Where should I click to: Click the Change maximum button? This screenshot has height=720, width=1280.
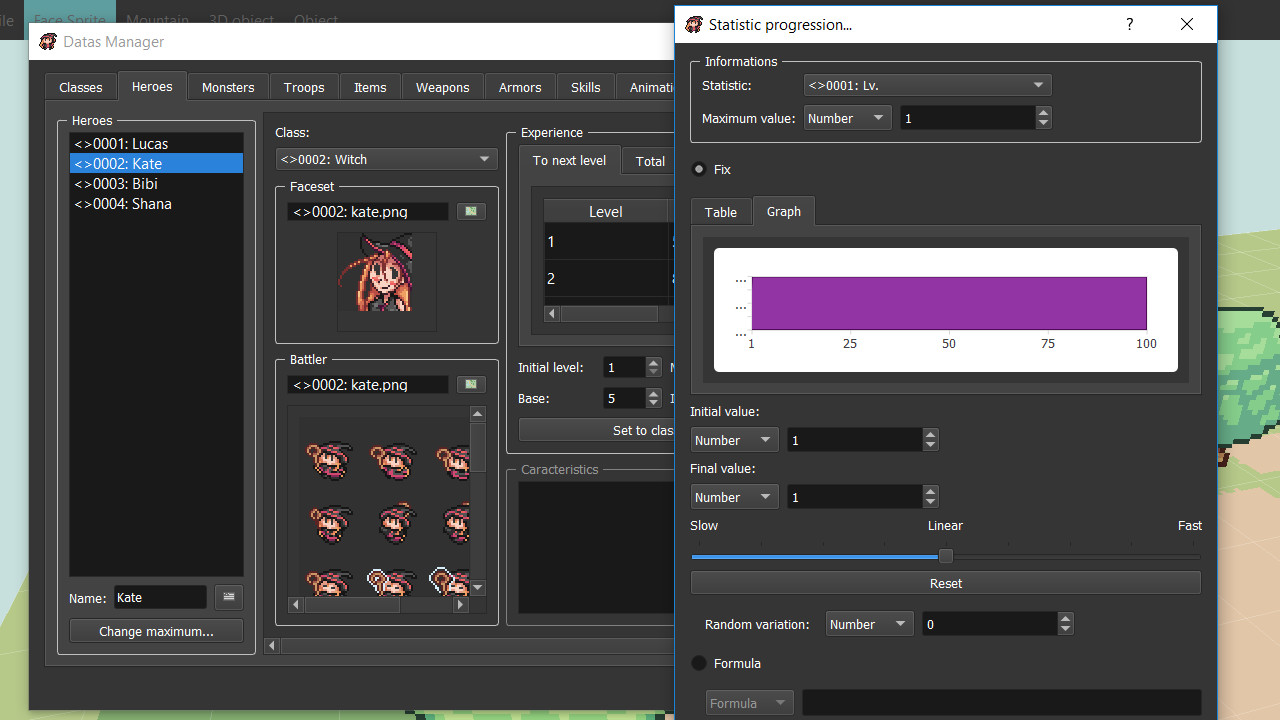pos(156,631)
